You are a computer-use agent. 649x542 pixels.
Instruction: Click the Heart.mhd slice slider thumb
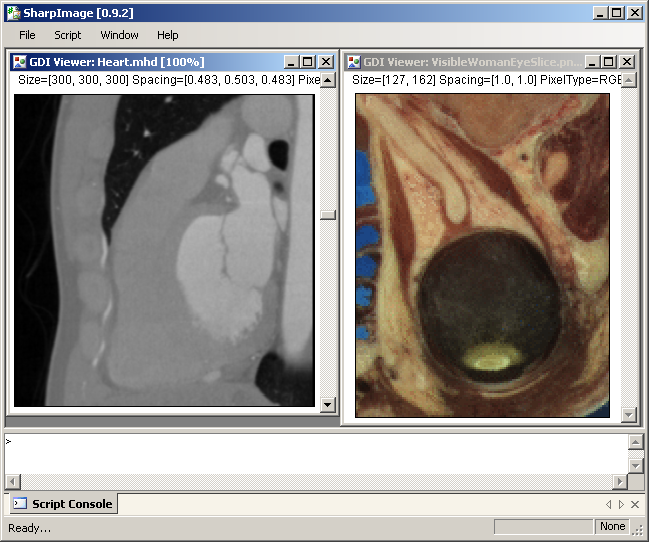pyautogui.click(x=327, y=215)
